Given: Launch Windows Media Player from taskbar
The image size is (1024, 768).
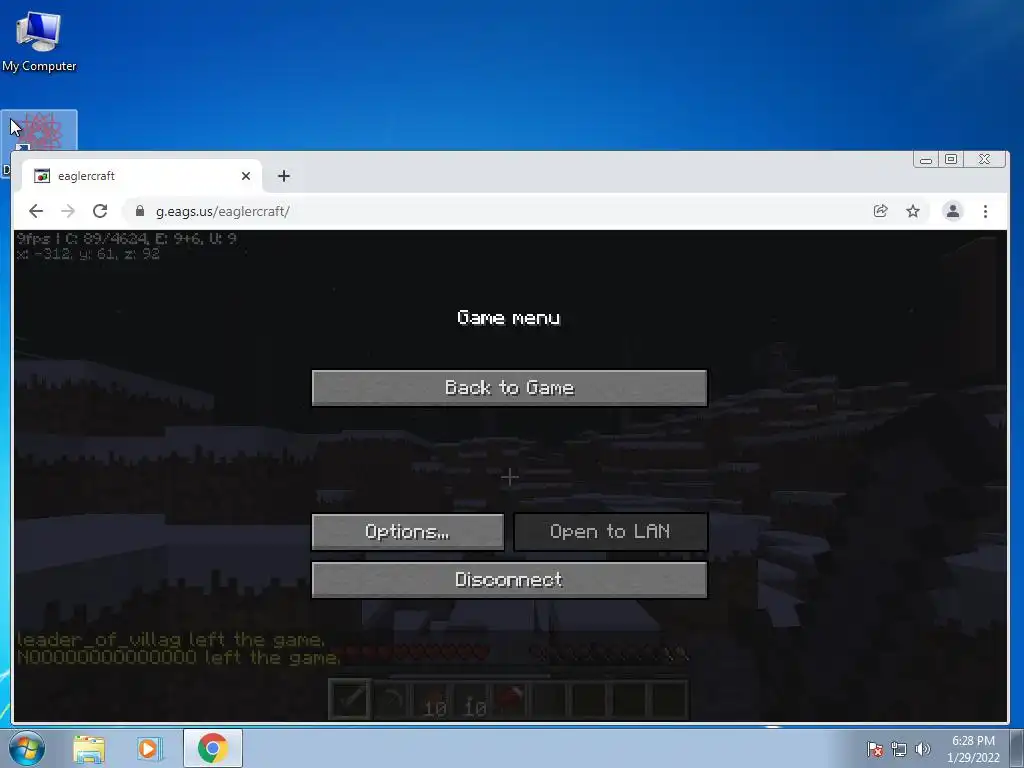Looking at the screenshot, I should (150, 749).
